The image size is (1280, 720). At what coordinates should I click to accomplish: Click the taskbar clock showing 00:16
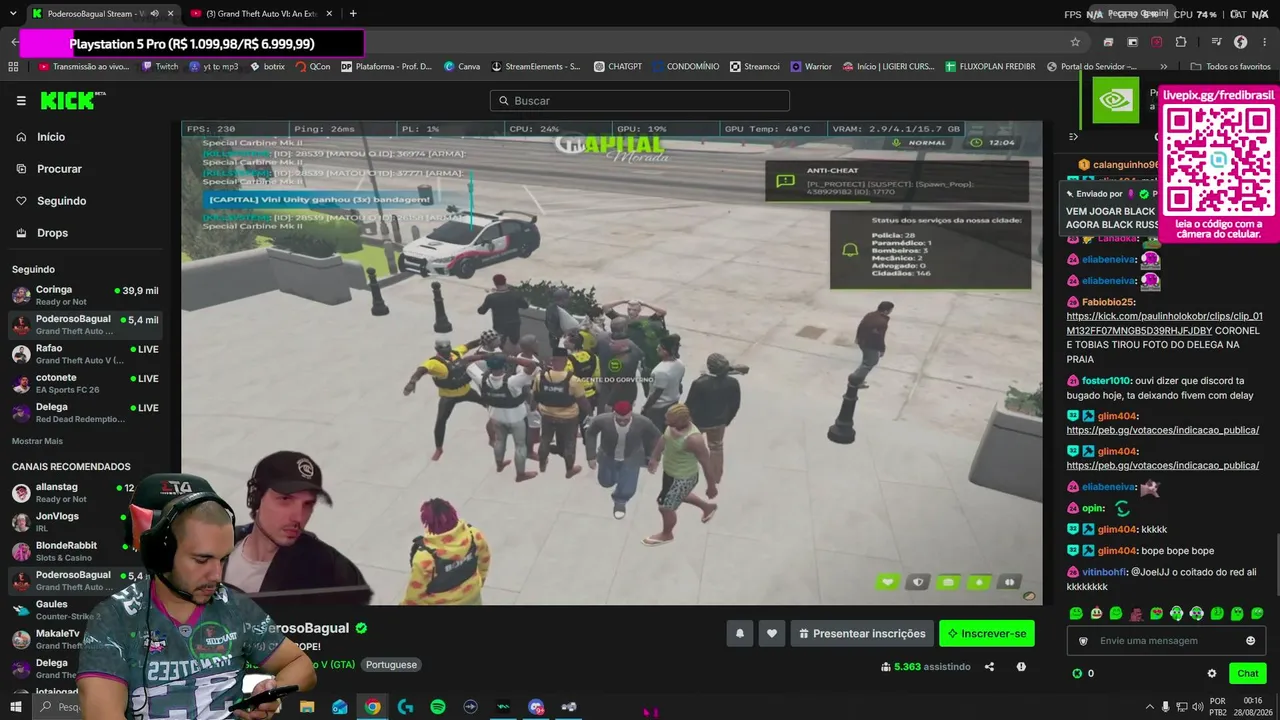1252,707
